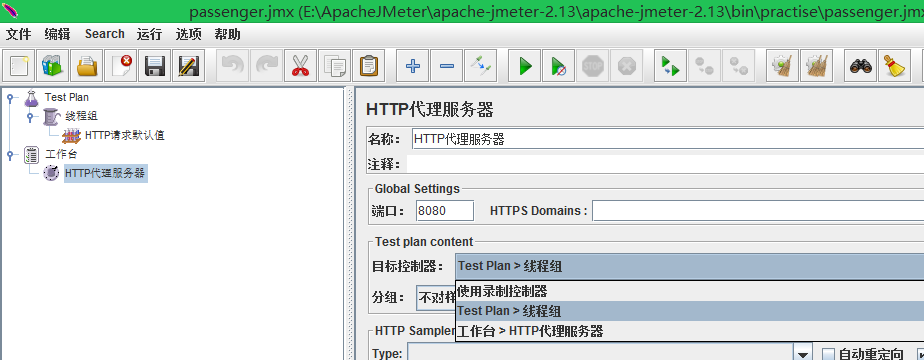The image size is (924, 360).
Task: Open the 目标控制器 combo box
Action: click(x=689, y=266)
